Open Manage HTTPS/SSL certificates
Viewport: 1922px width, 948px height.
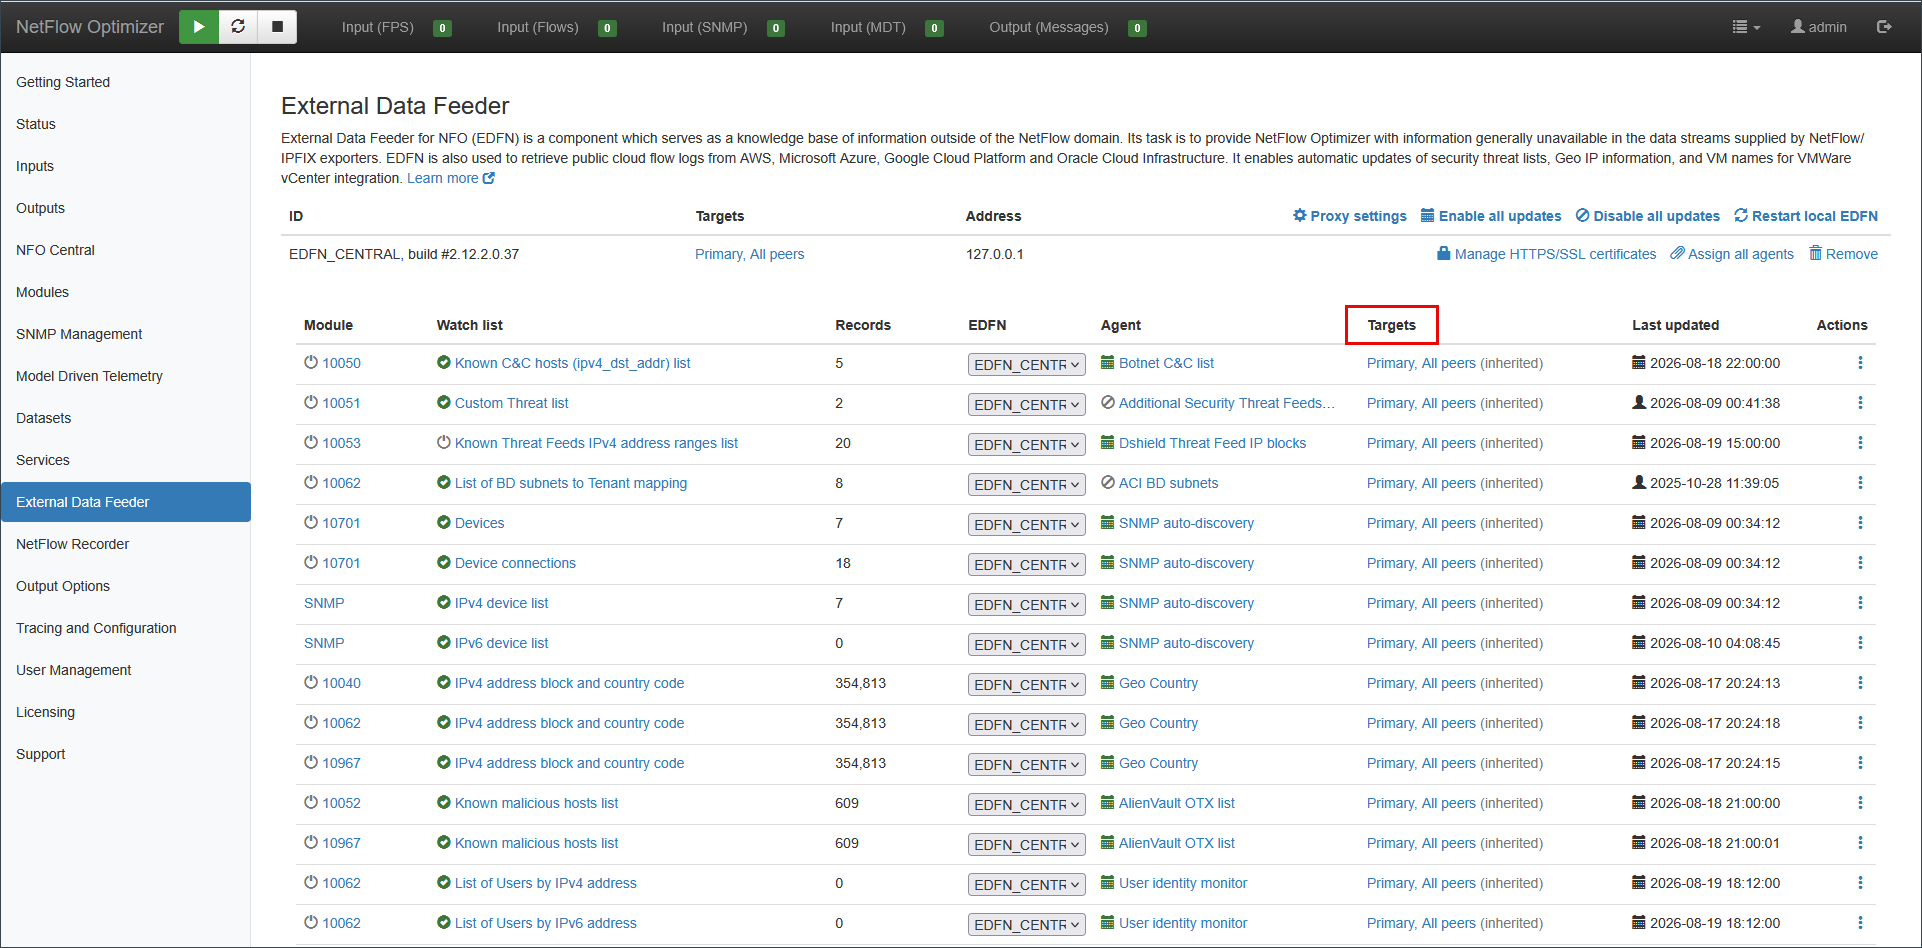coord(1547,254)
